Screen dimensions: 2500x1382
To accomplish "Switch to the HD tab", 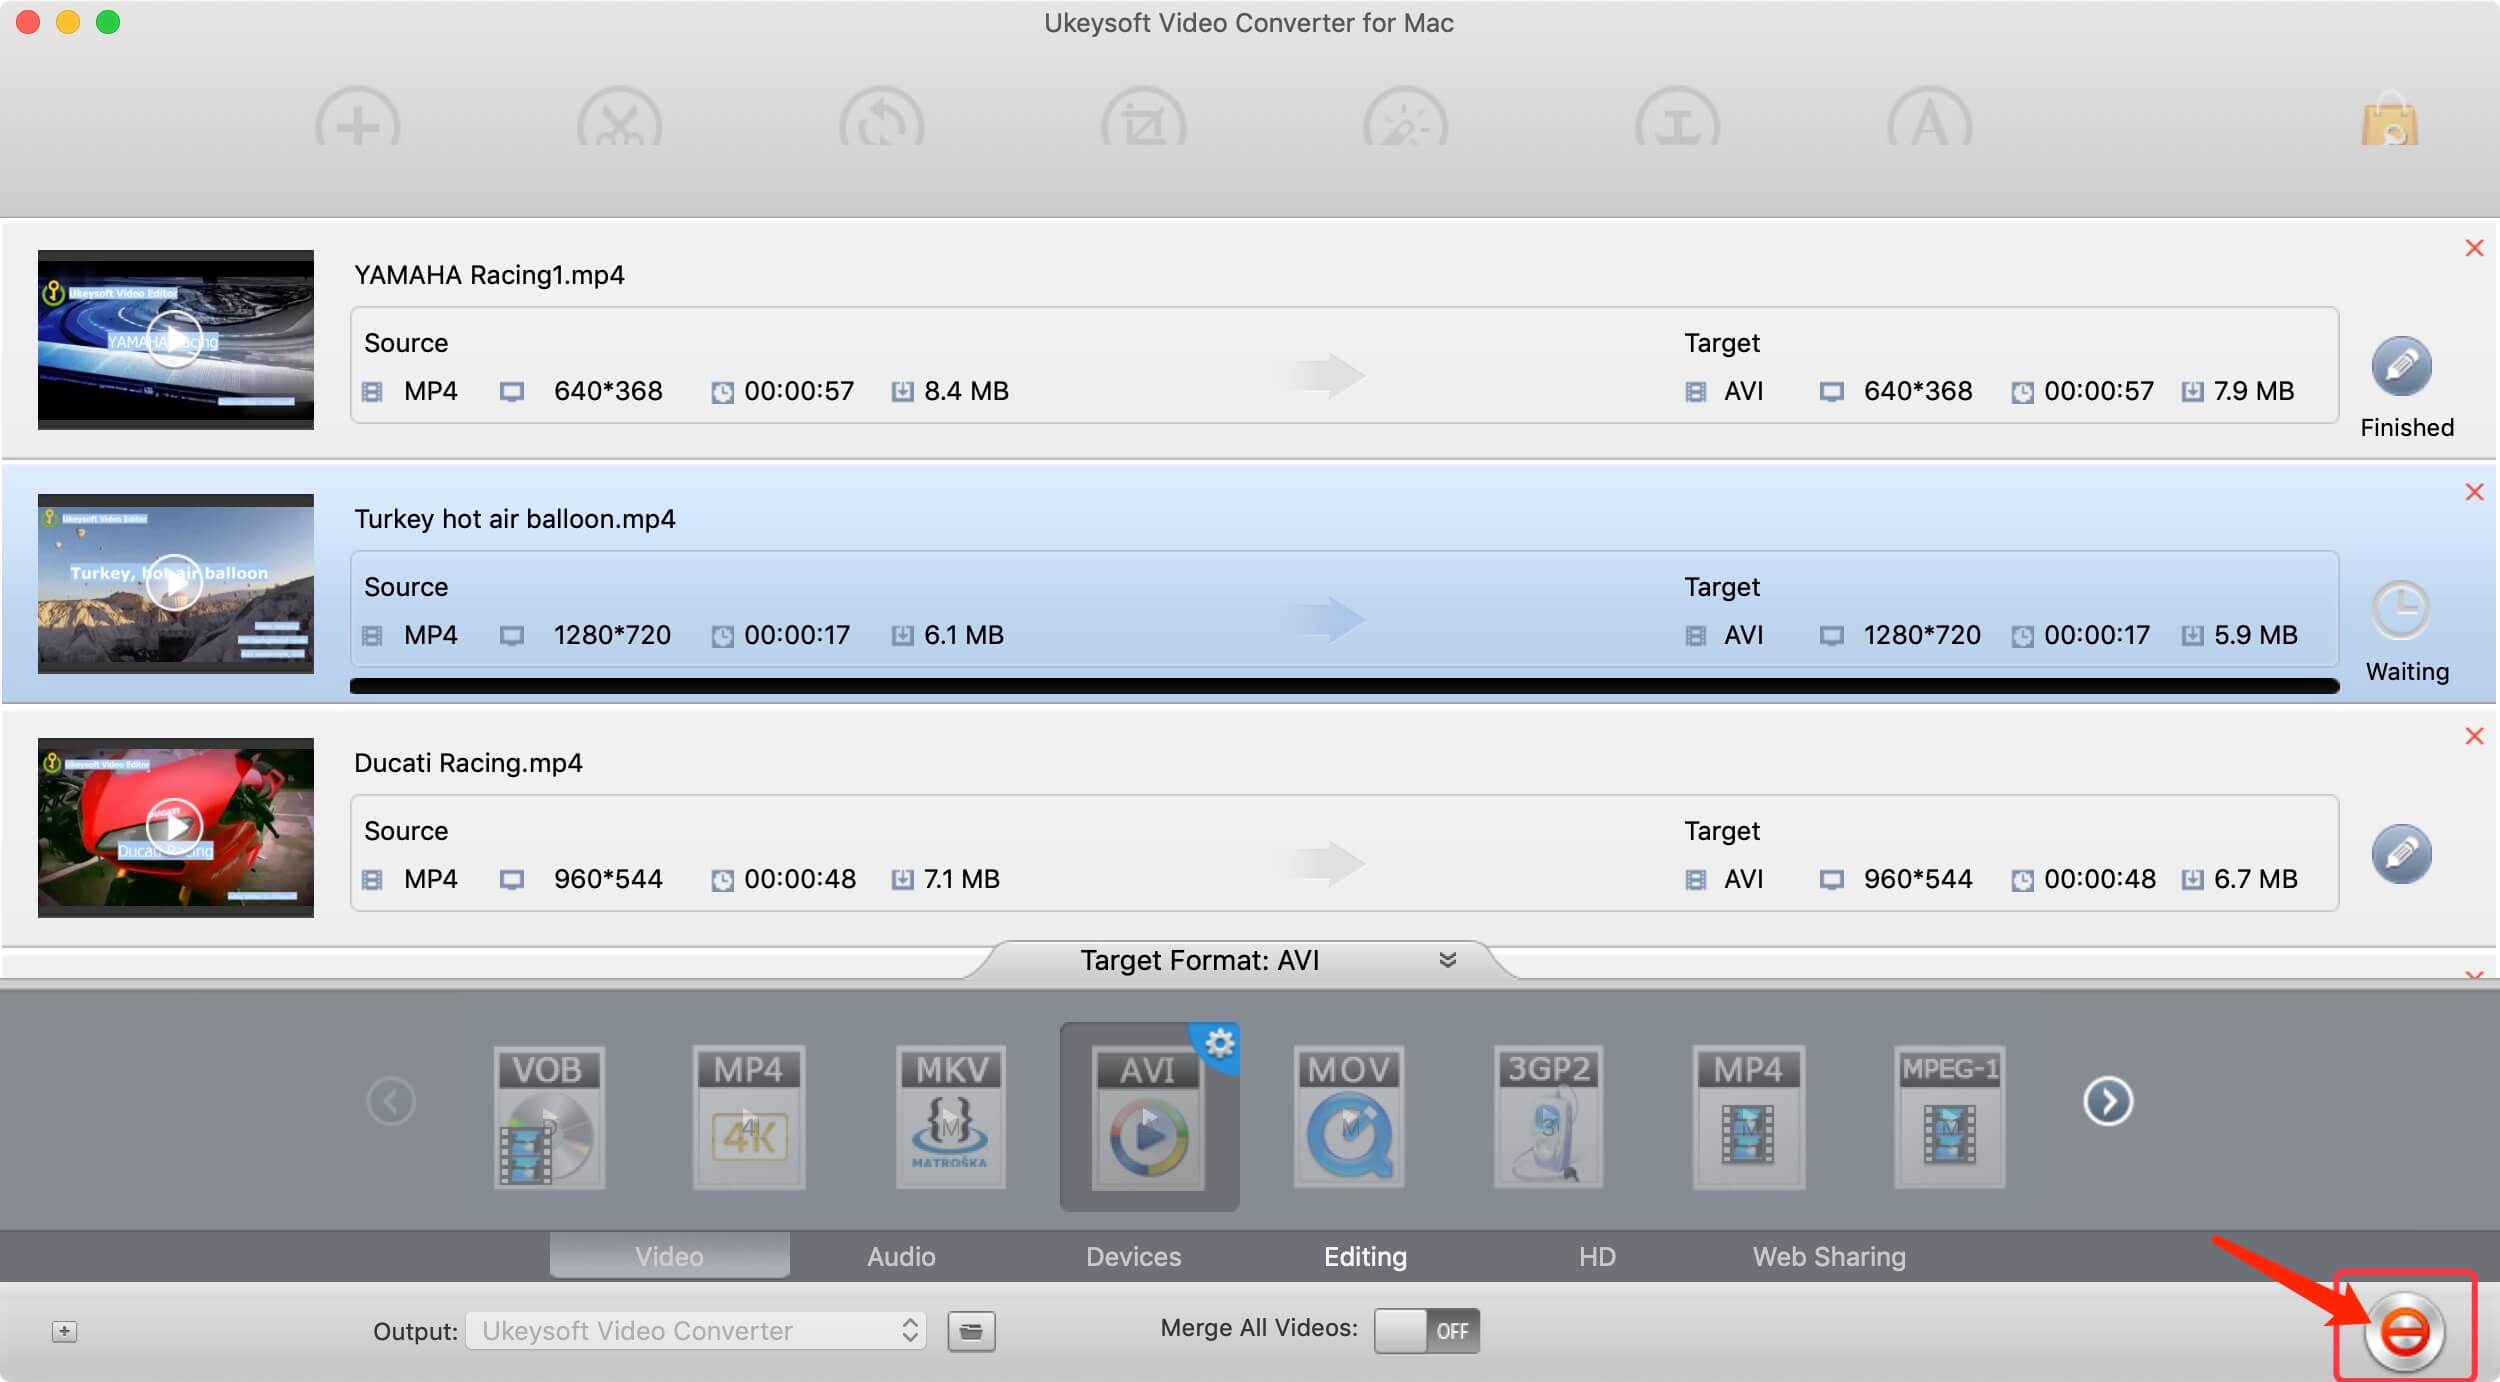I will pos(1596,1254).
